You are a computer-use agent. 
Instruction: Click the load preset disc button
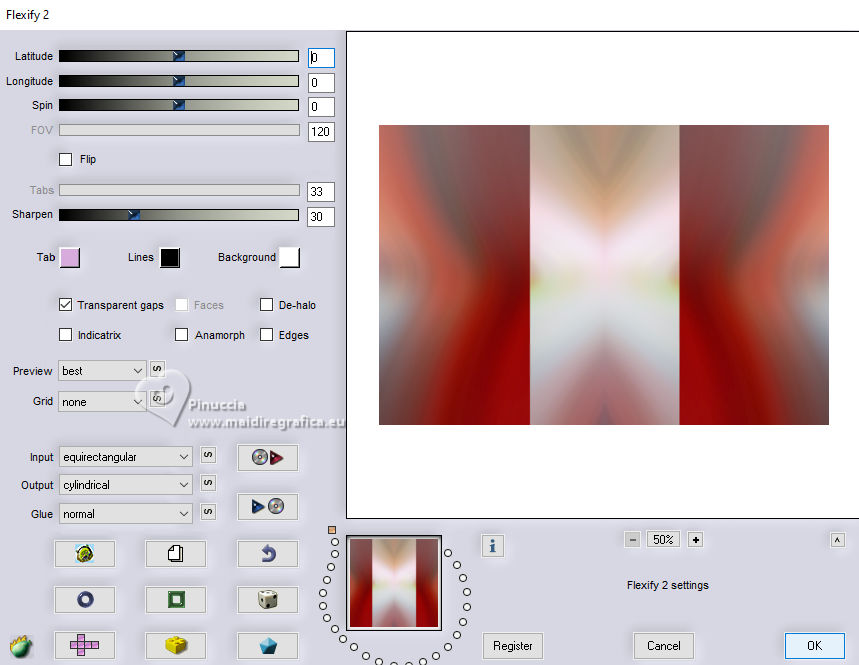click(267, 457)
